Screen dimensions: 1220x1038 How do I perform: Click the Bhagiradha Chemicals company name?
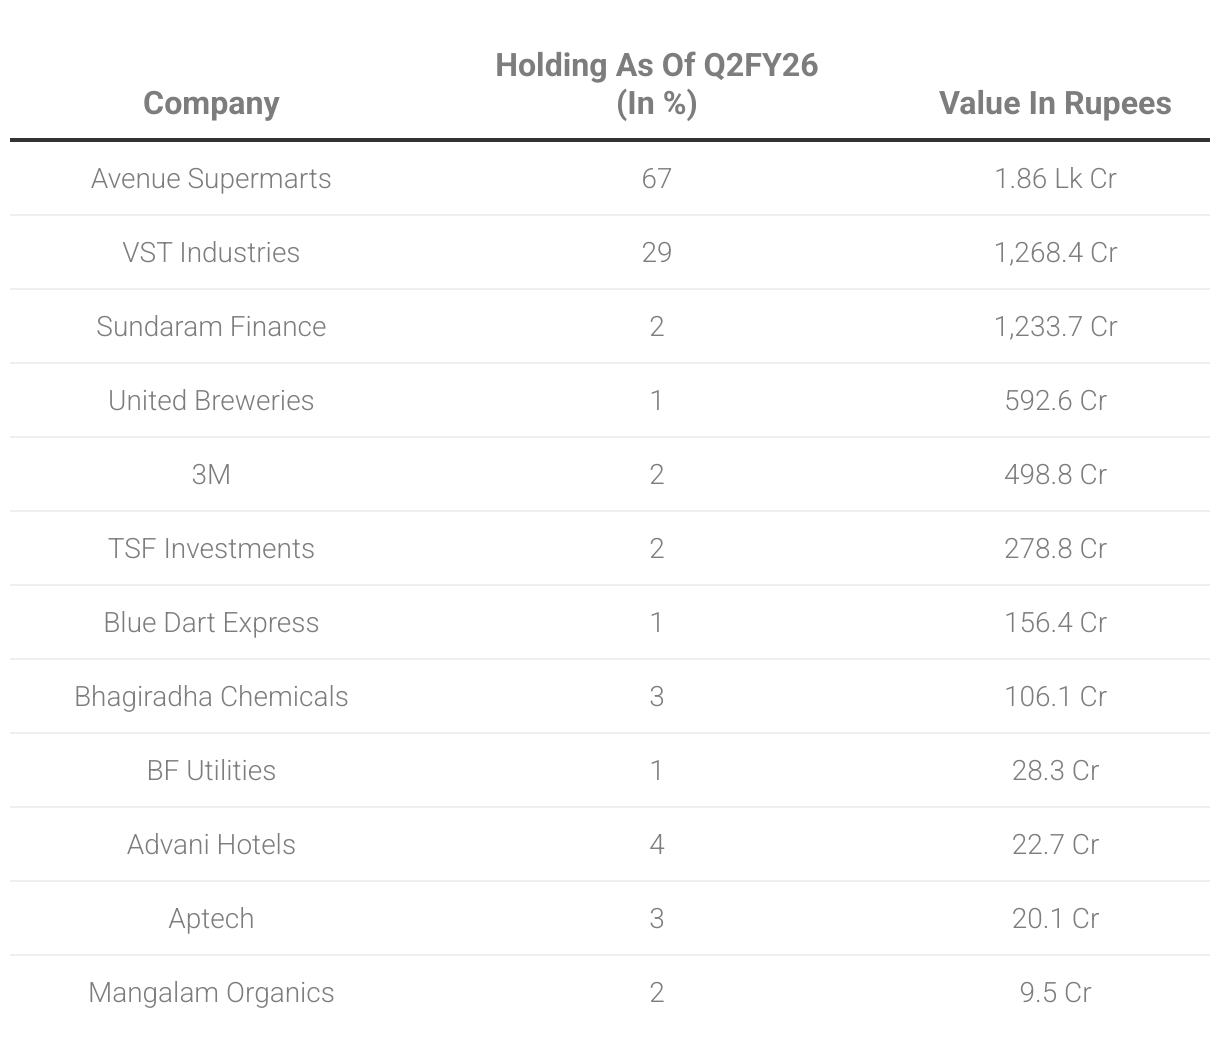coord(211,696)
